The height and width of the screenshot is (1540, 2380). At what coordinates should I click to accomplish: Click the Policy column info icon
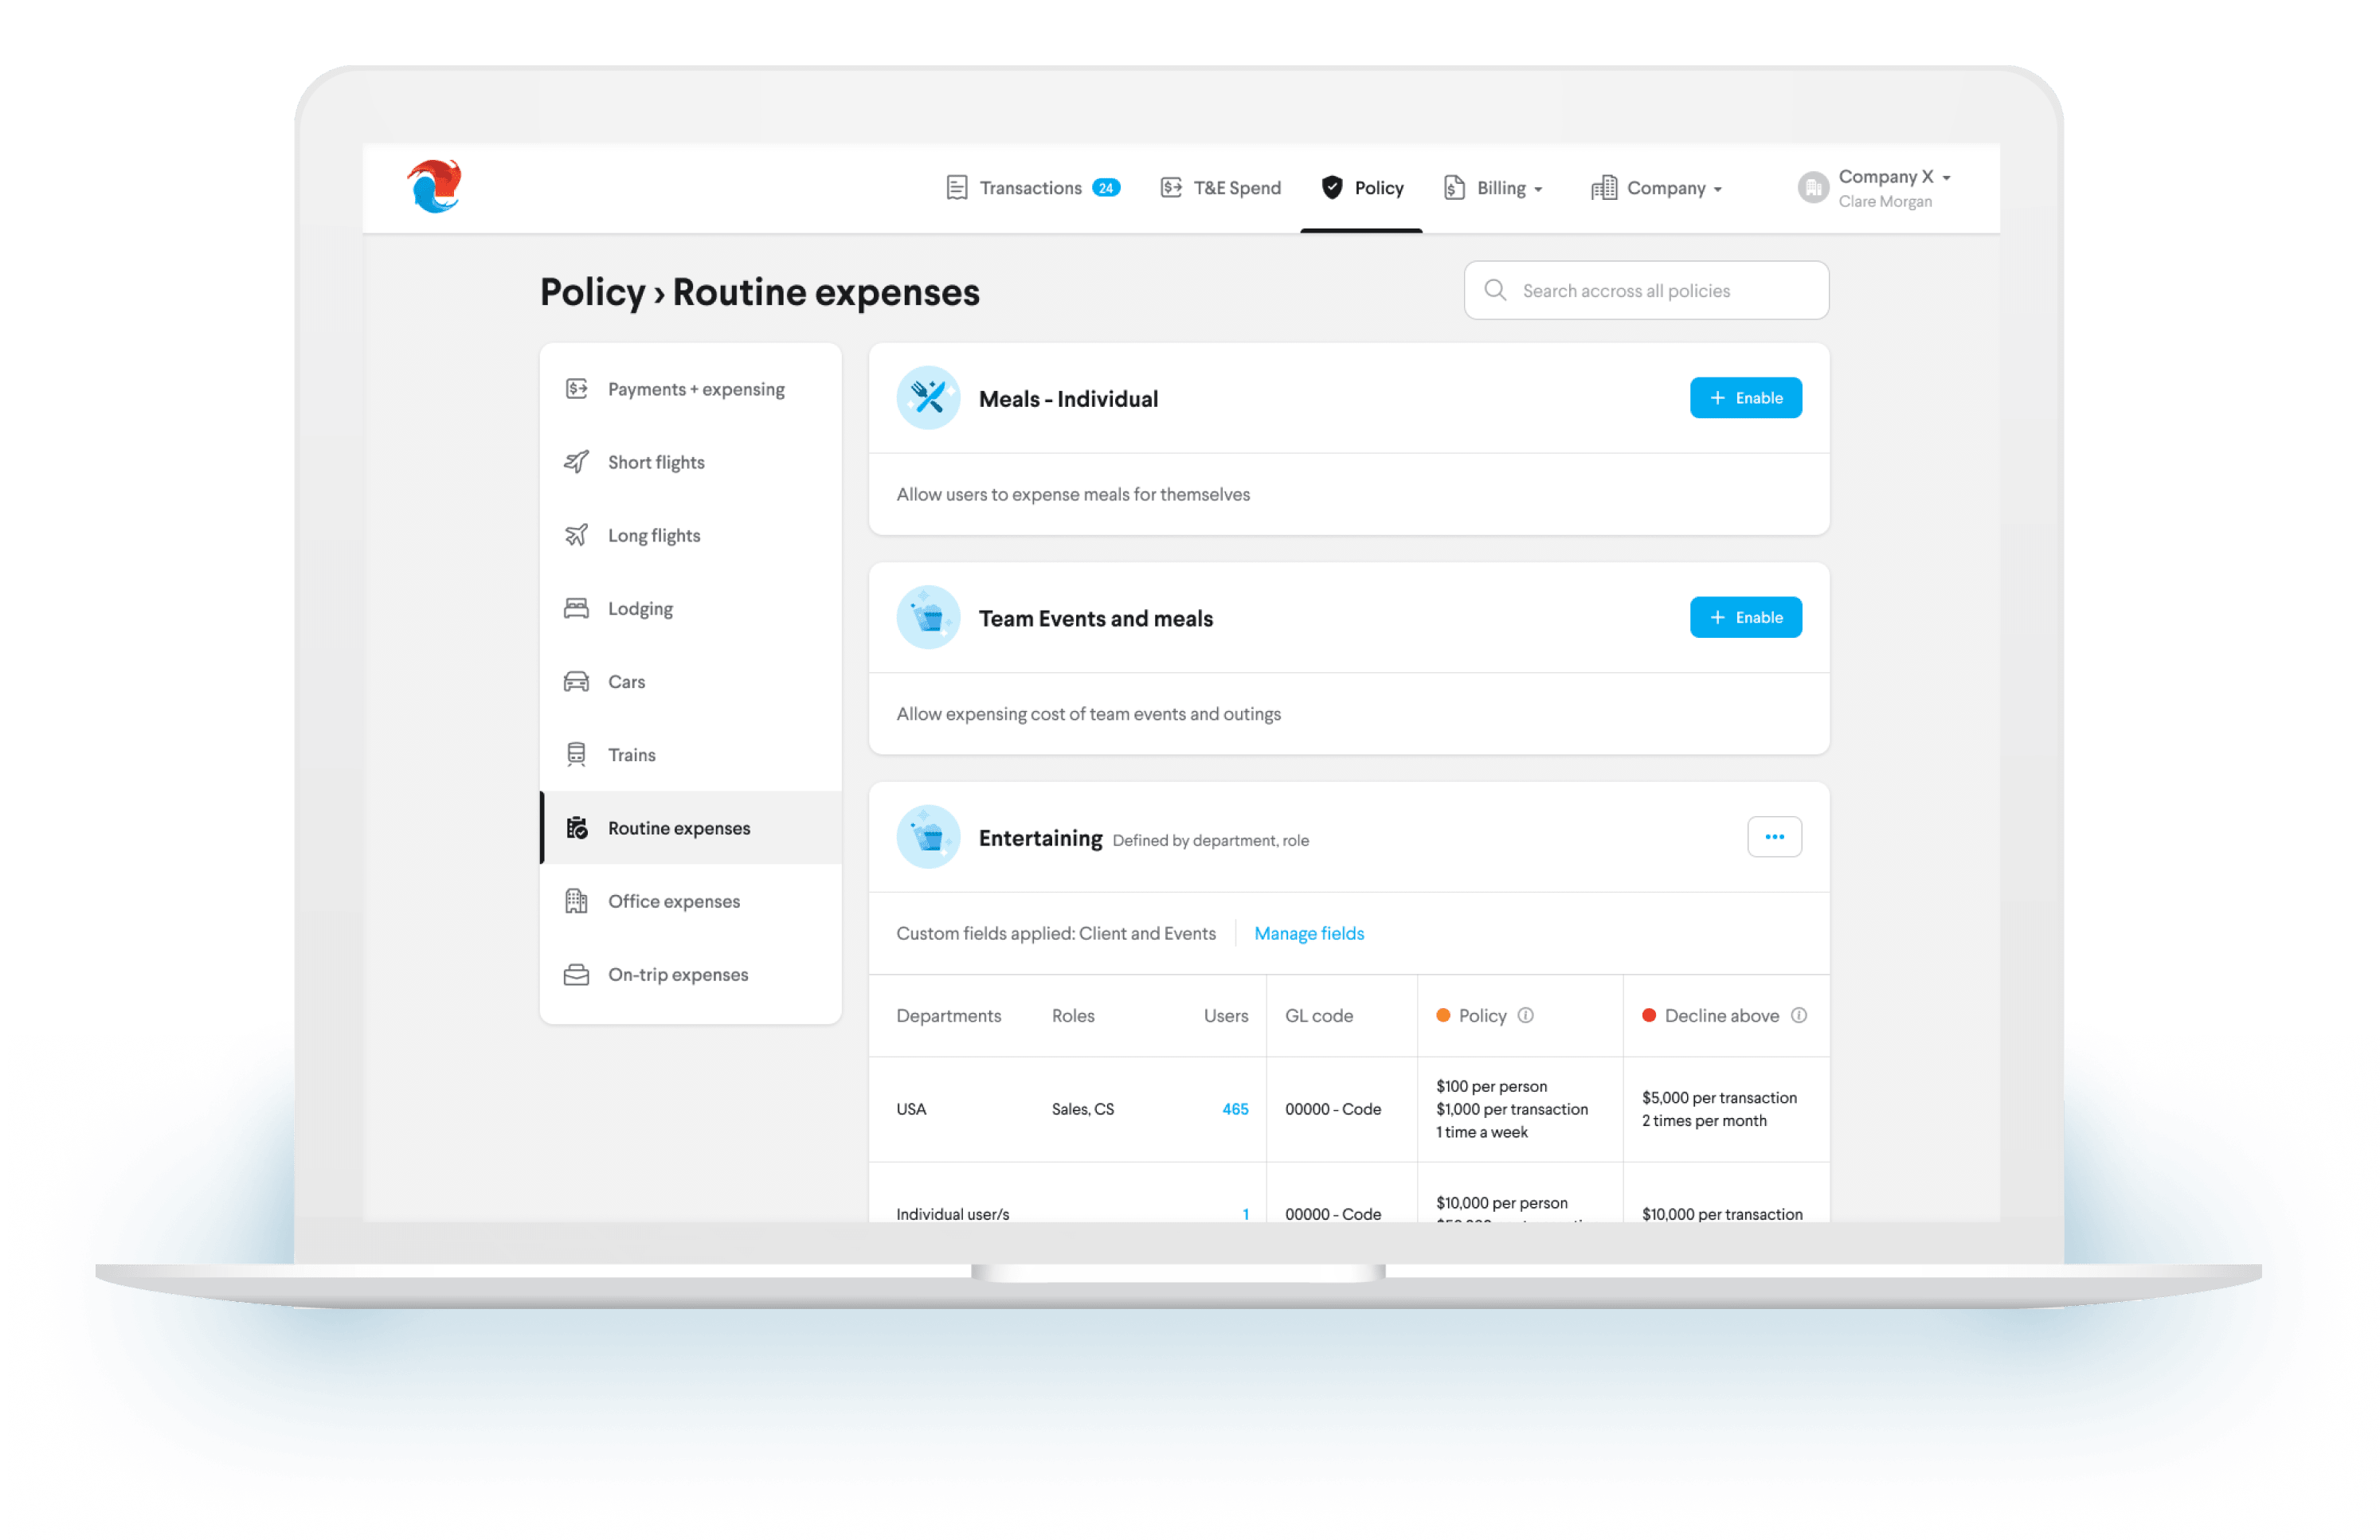1525,1015
